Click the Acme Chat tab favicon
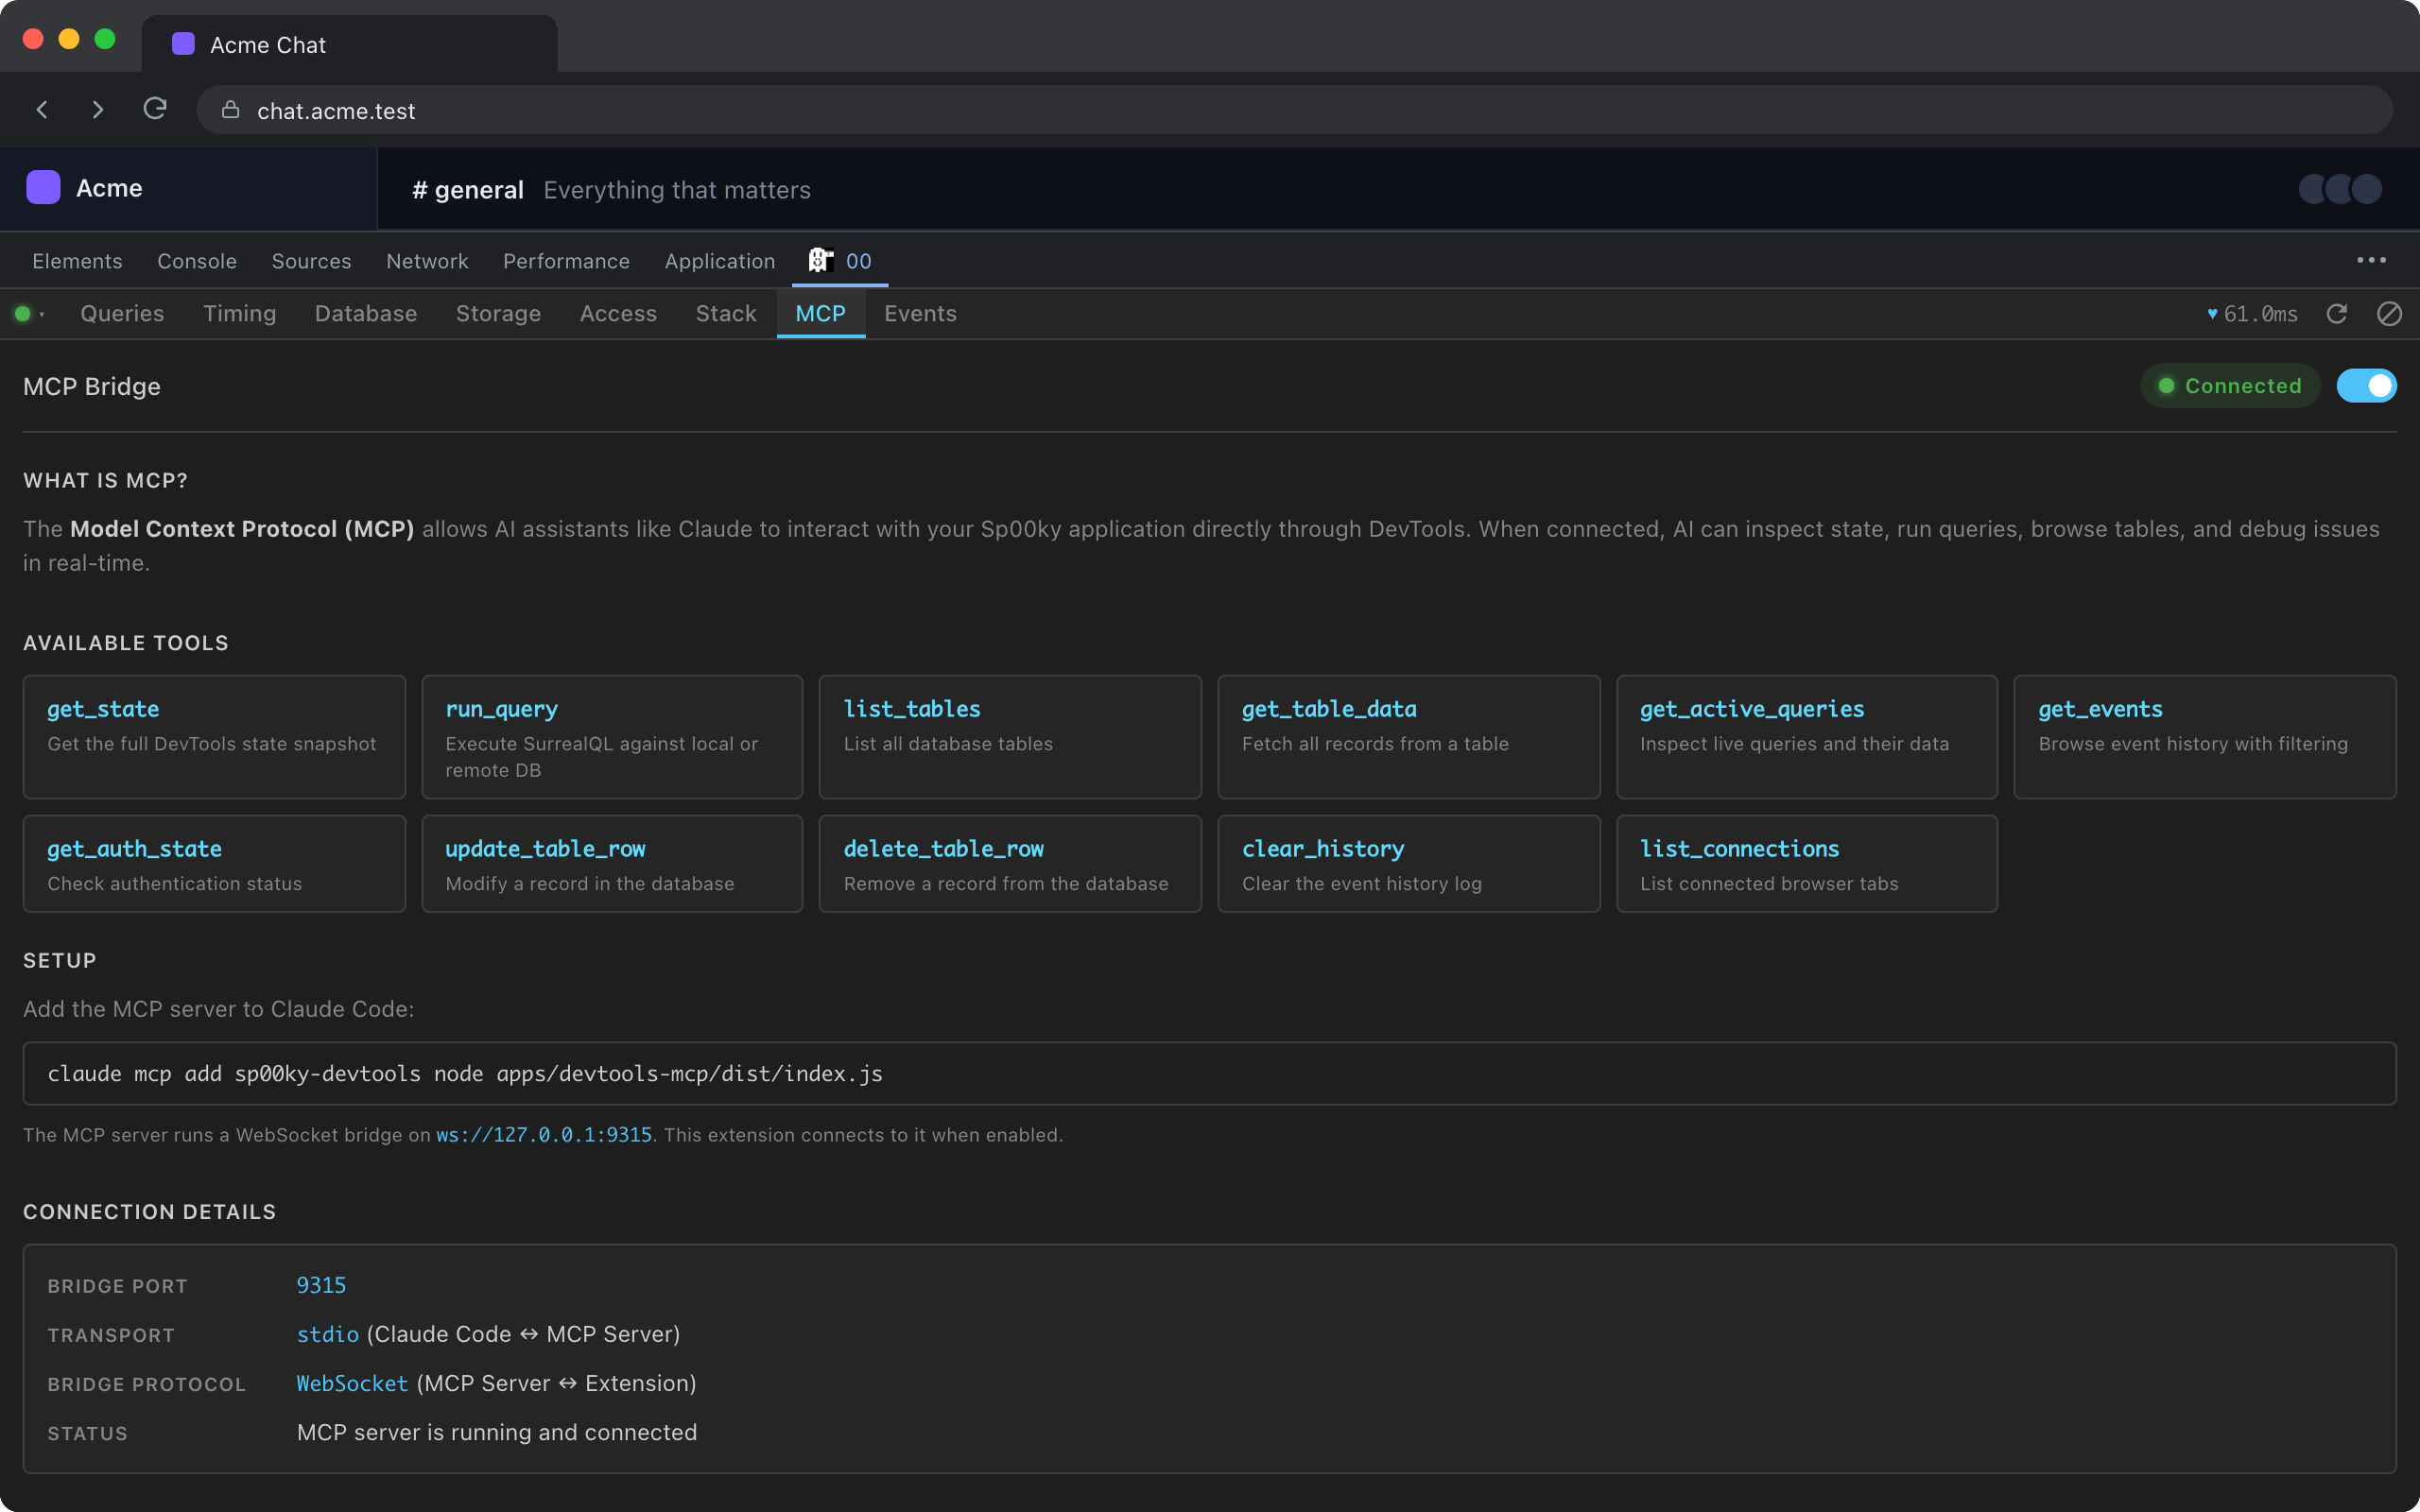Viewport: 2420px width, 1512px height. pos(183,44)
